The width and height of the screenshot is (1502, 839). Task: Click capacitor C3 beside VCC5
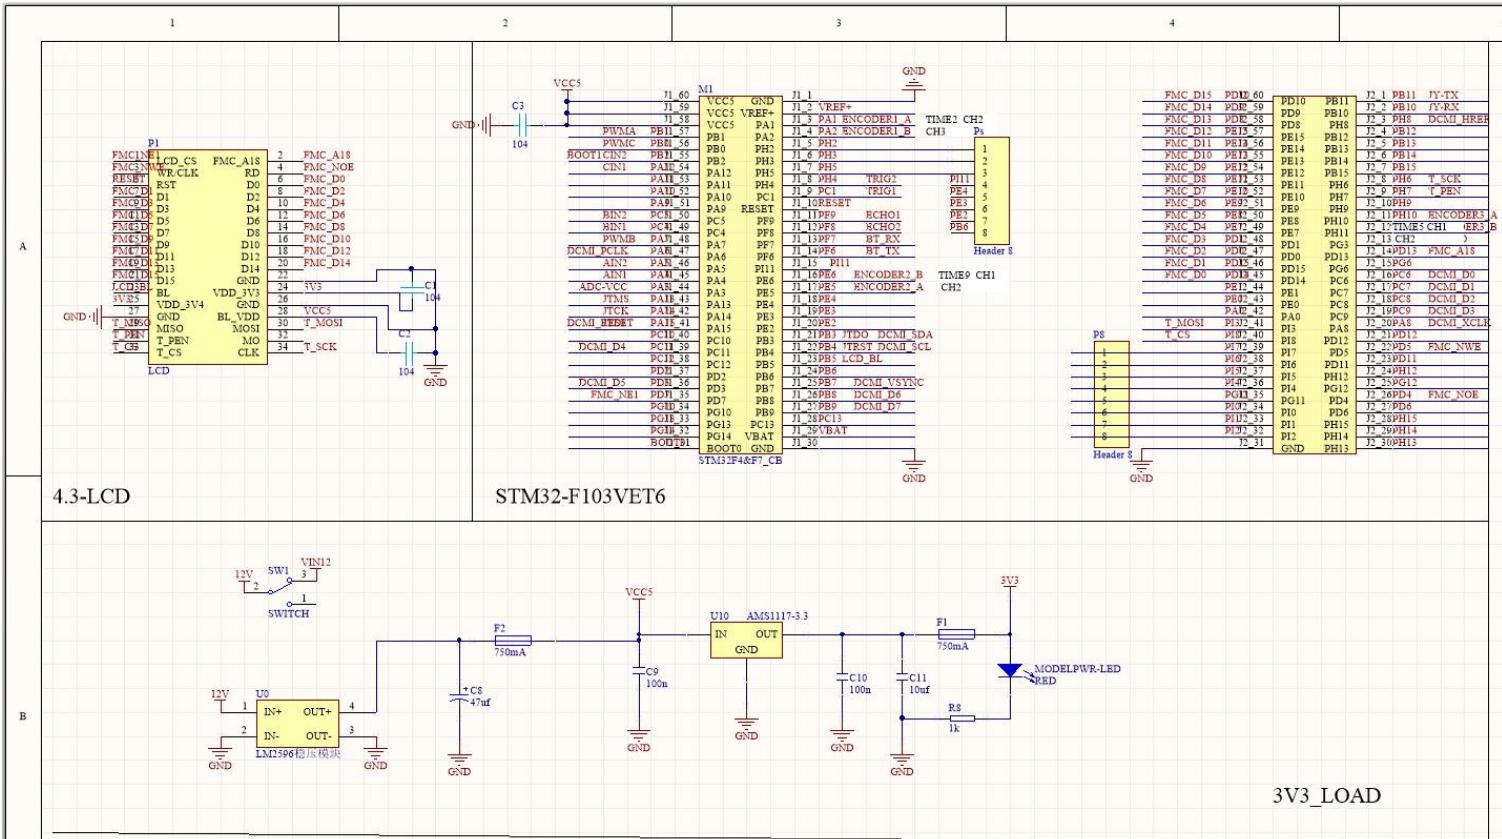point(520,125)
